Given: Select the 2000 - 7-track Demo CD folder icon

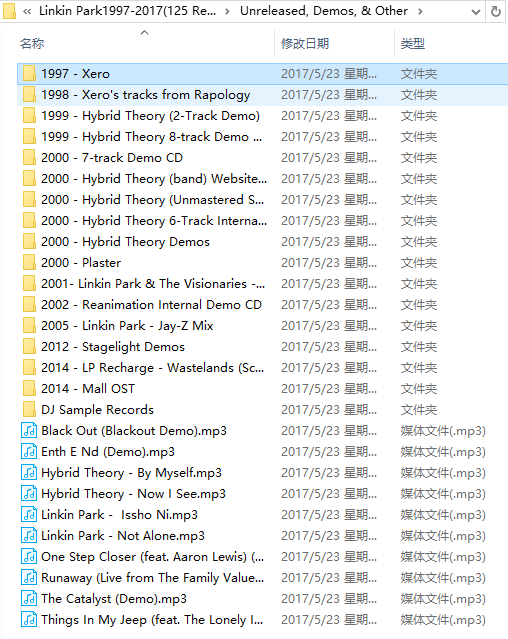Looking at the screenshot, I should (x=29, y=158).
